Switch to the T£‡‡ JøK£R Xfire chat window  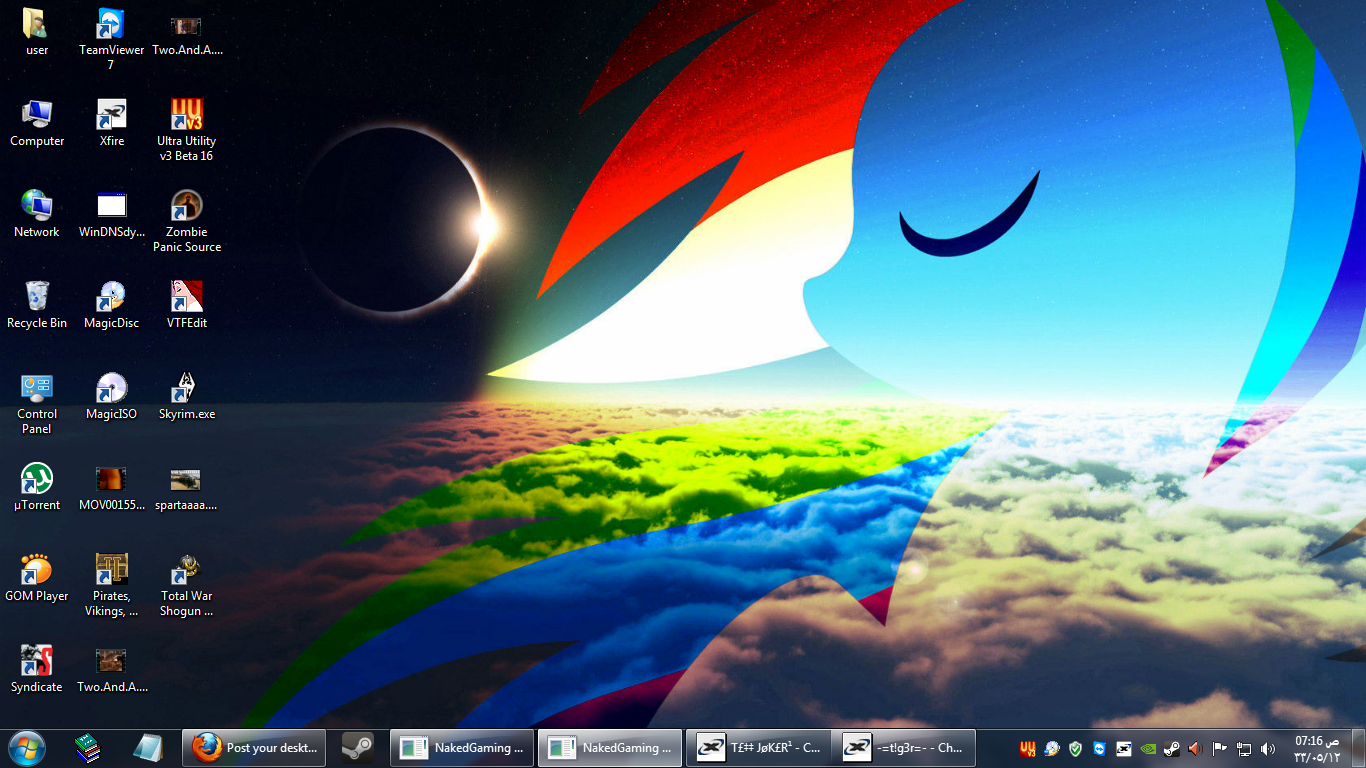tap(759, 747)
